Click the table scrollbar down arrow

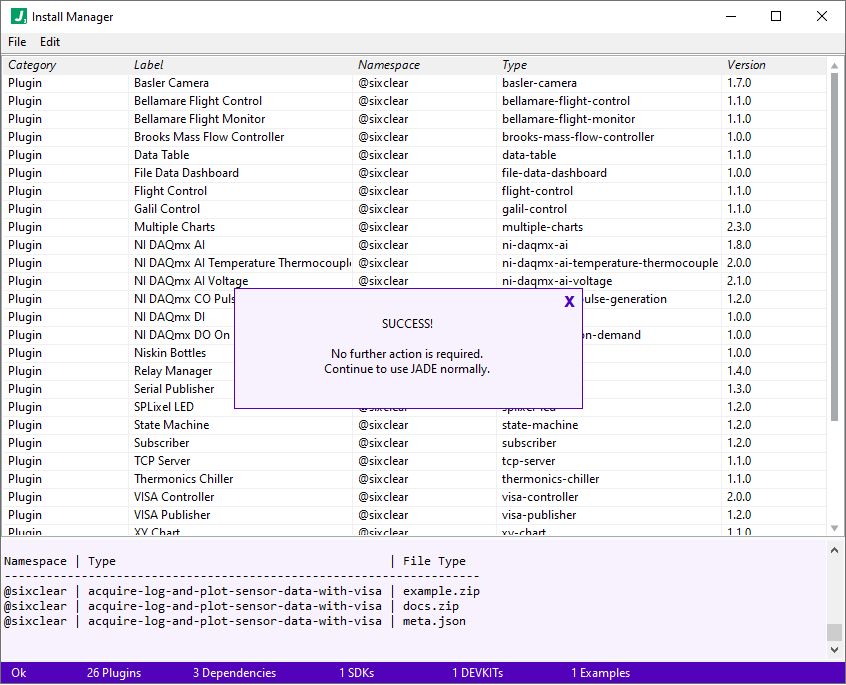[x=834, y=528]
